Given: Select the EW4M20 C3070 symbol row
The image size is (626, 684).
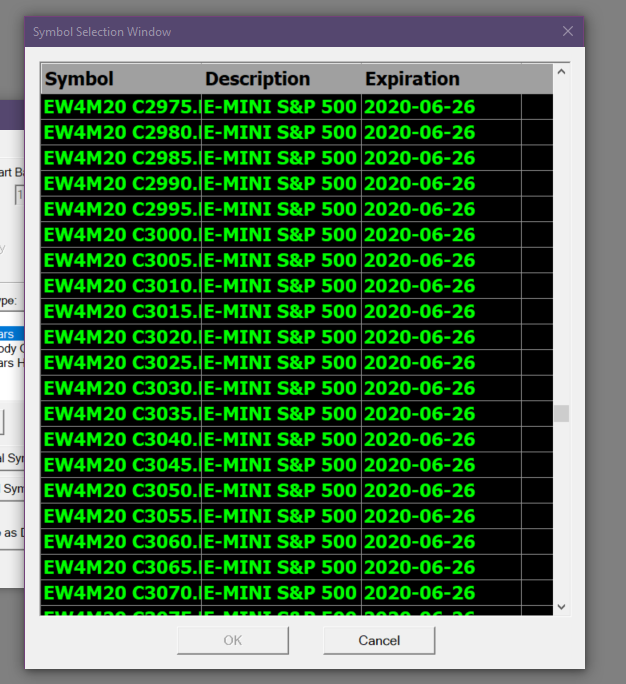Looking at the screenshot, I should point(297,592).
